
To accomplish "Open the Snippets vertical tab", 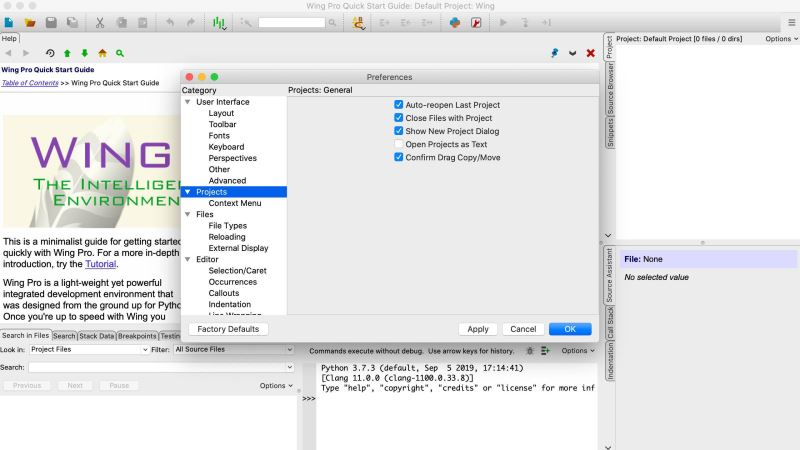I will point(610,133).
